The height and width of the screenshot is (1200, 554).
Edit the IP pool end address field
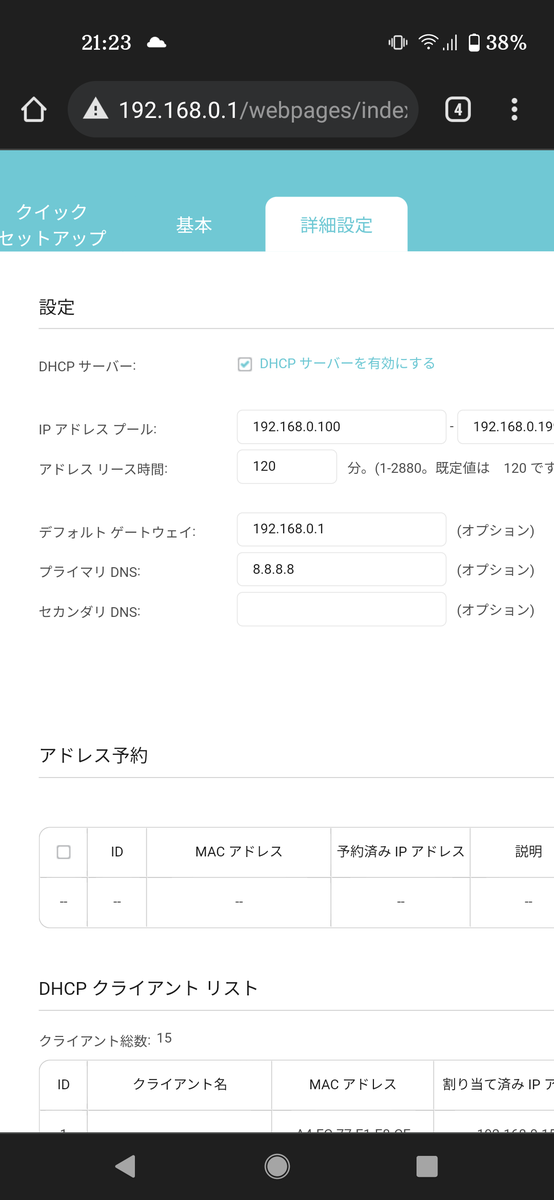[506, 426]
